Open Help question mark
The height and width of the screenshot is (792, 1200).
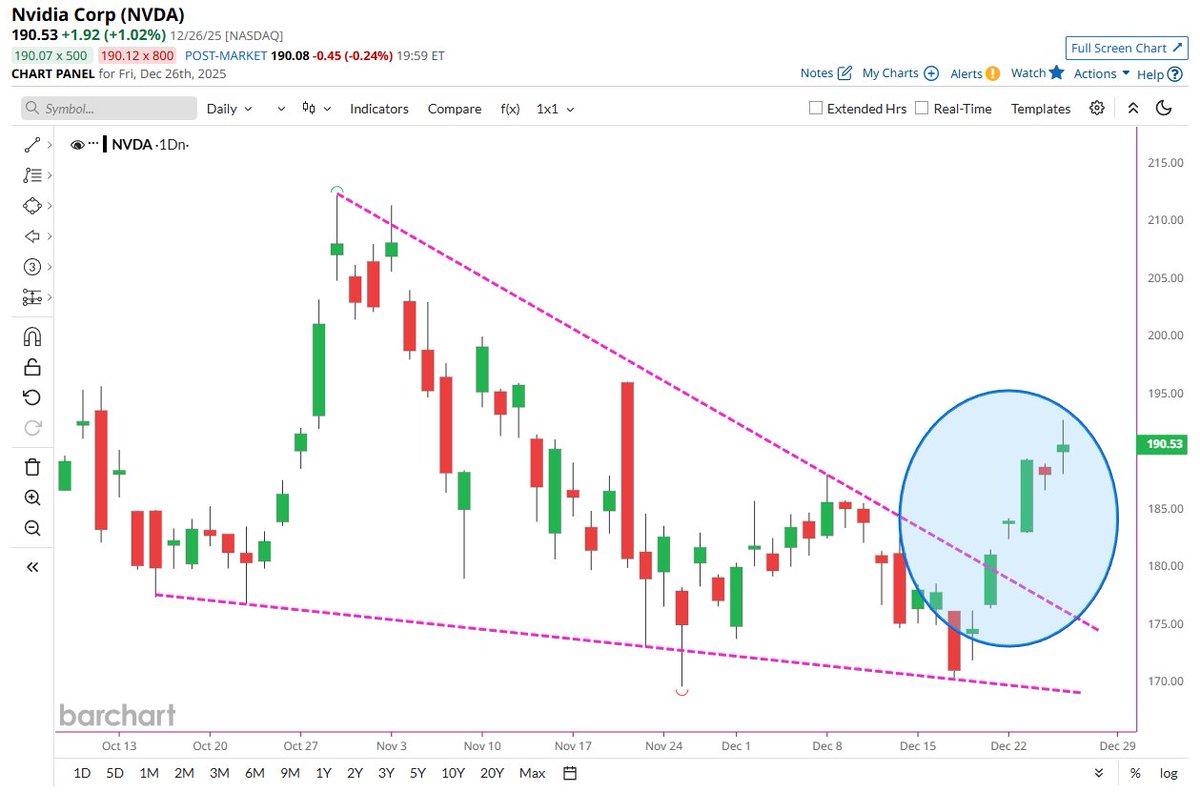pyautogui.click(x=1158, y=73)
